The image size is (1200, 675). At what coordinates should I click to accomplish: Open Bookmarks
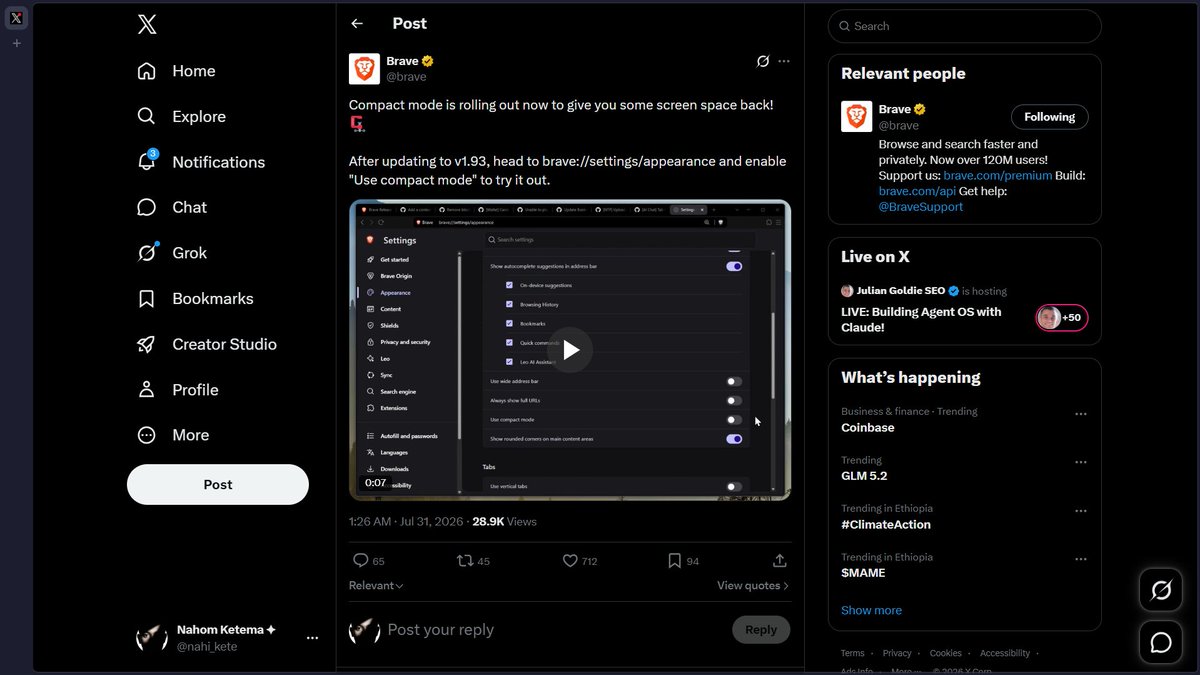pos(195,298)
